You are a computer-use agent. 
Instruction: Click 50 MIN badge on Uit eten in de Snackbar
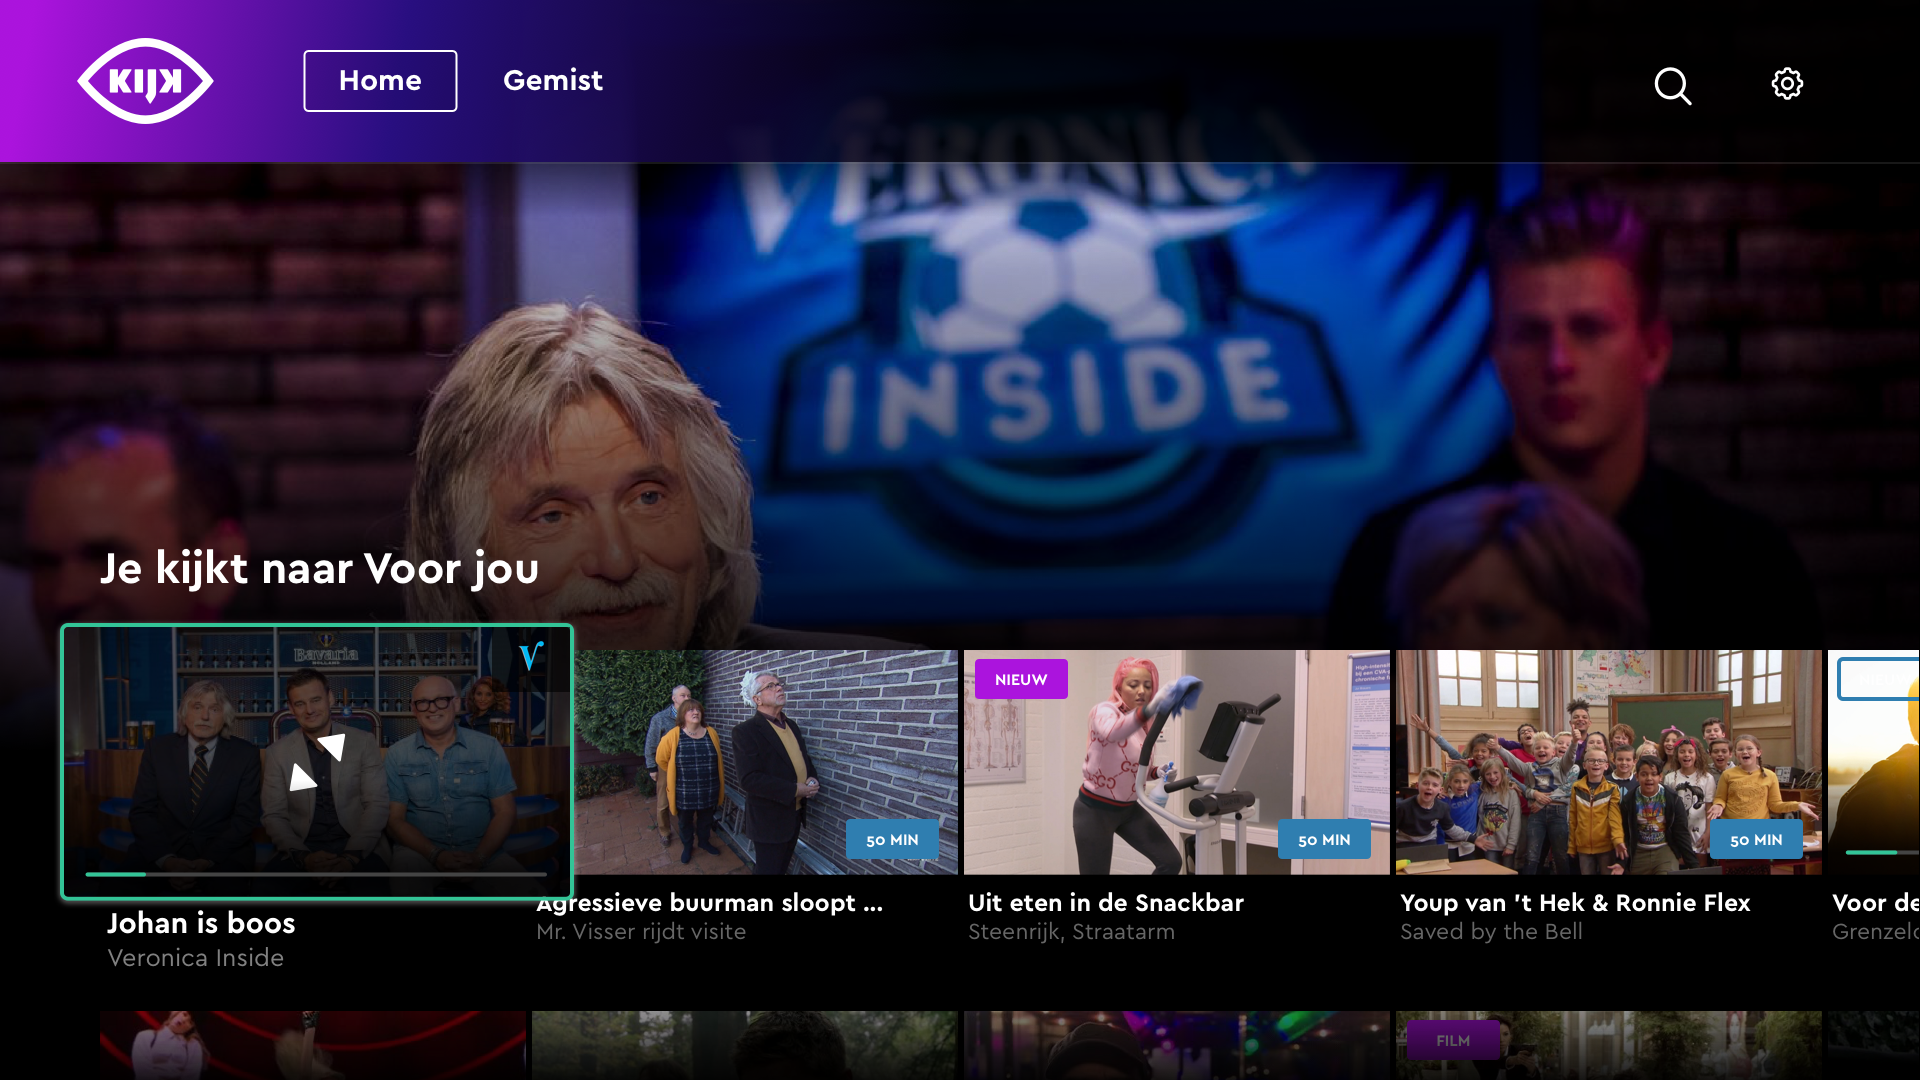[1324, 840]
